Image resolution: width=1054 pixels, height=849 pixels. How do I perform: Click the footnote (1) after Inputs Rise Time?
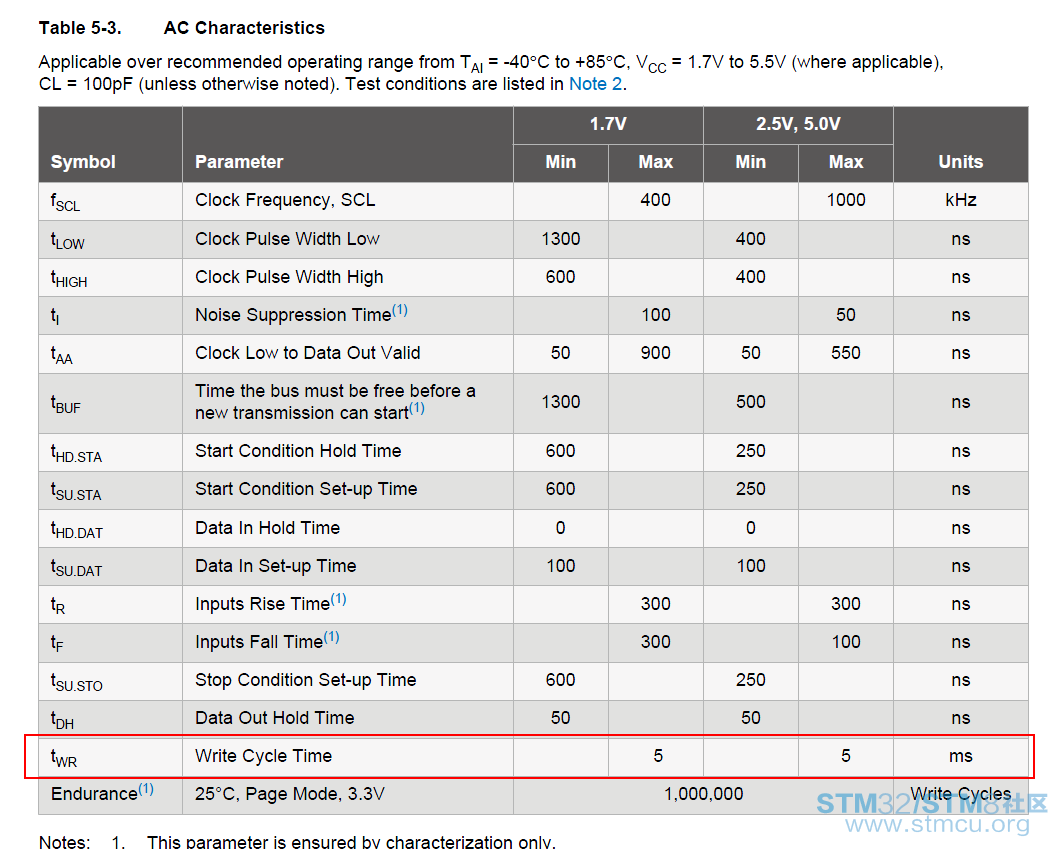338,599
